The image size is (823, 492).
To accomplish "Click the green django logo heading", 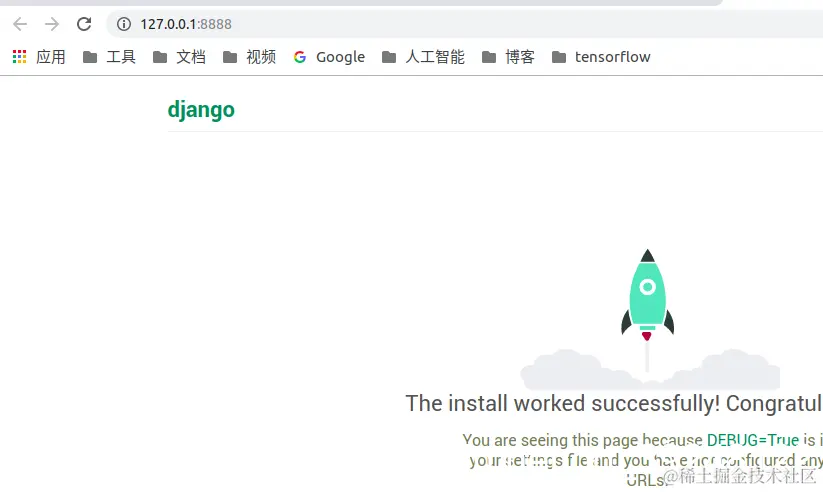I will (x=201, y=110).
